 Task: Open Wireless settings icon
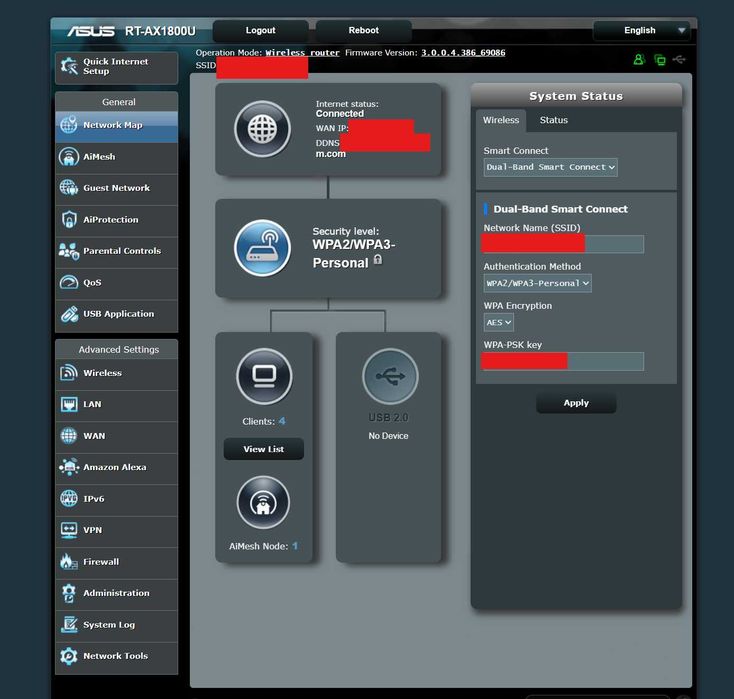click(x=69, y=373)
